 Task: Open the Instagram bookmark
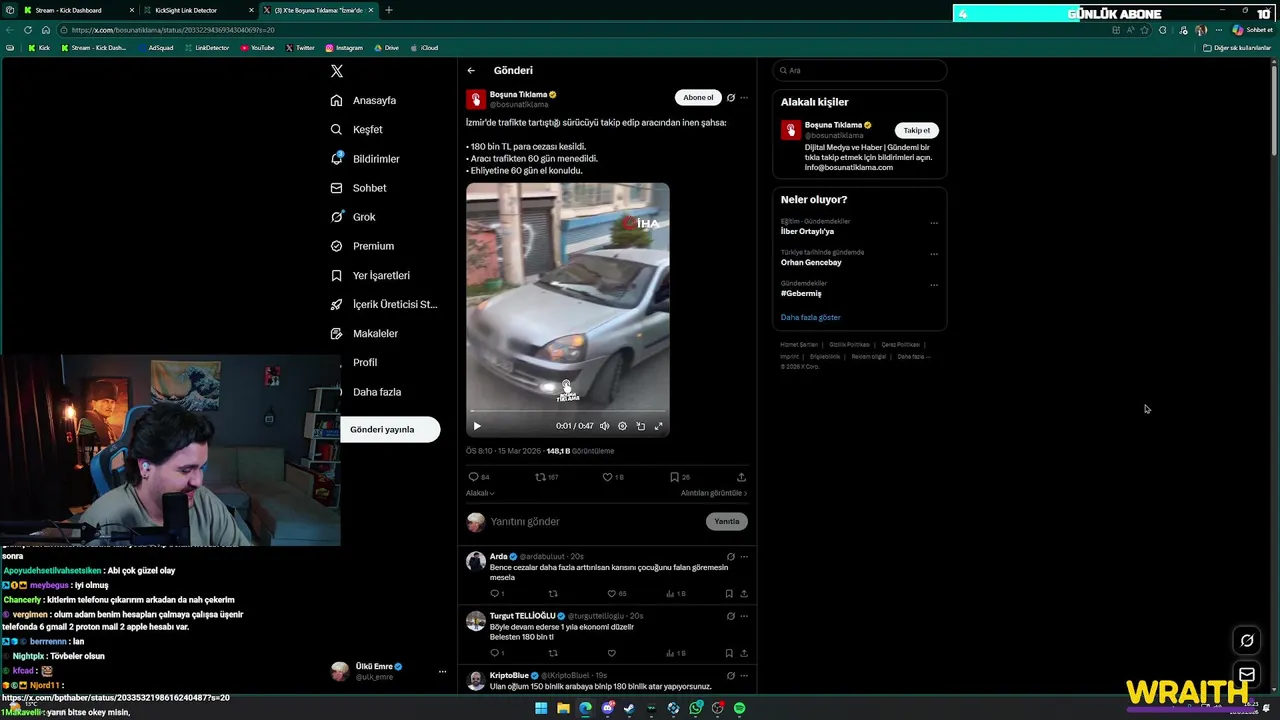pyautogui.click(x=344, y=48)
